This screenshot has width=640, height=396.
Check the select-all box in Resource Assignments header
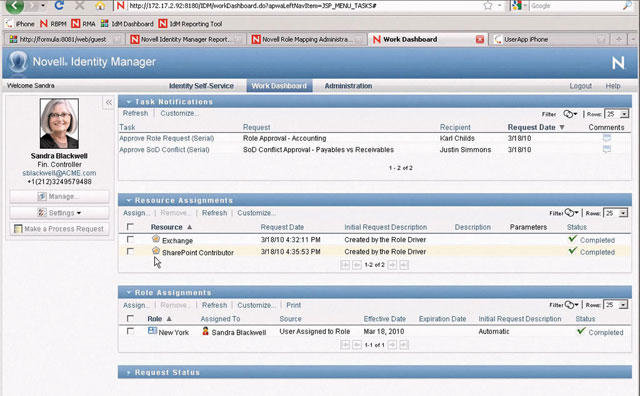click(x=130, y=227)
